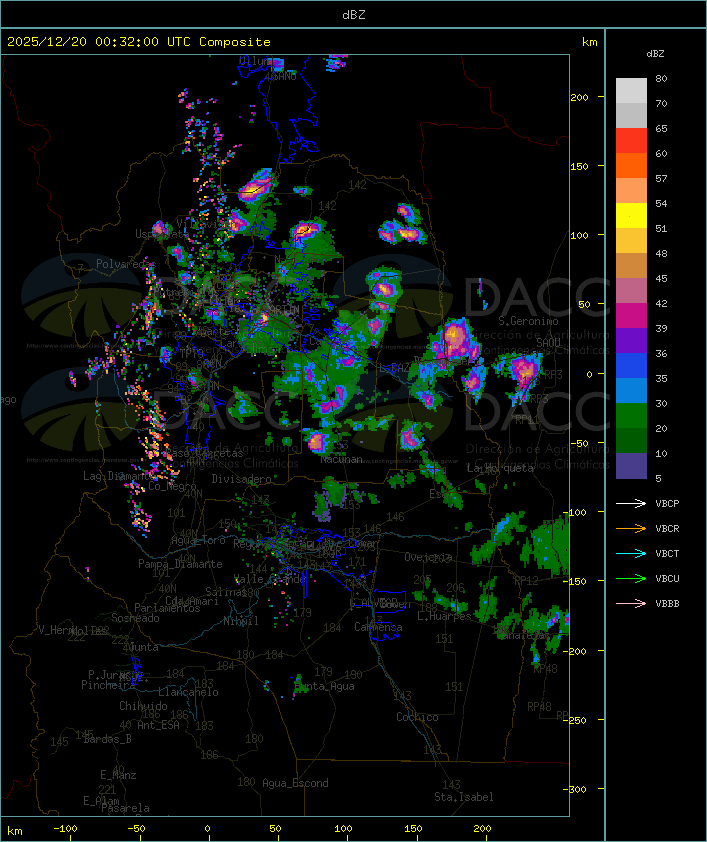This screenshot has width=707, height=842.
Task: Select the green 20-30 dBZ swatch
Action: click(631, 415)
